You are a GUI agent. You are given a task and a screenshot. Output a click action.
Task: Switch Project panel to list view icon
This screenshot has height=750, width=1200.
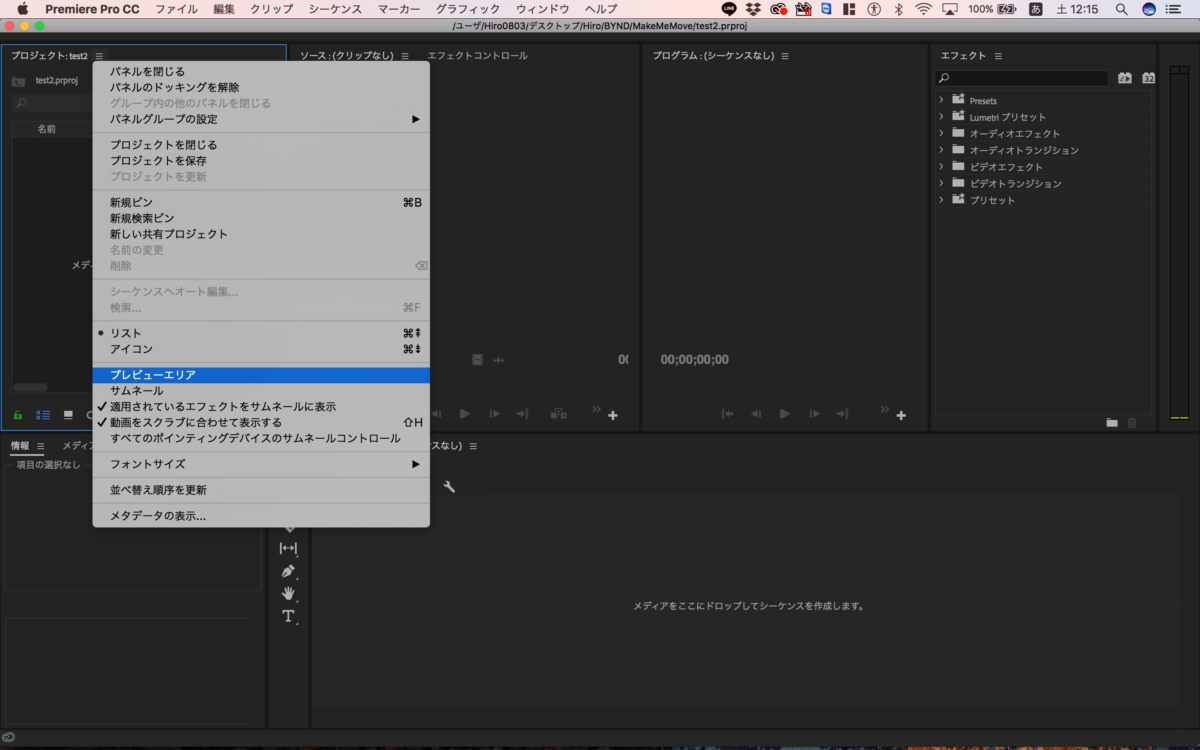(43, 414)
